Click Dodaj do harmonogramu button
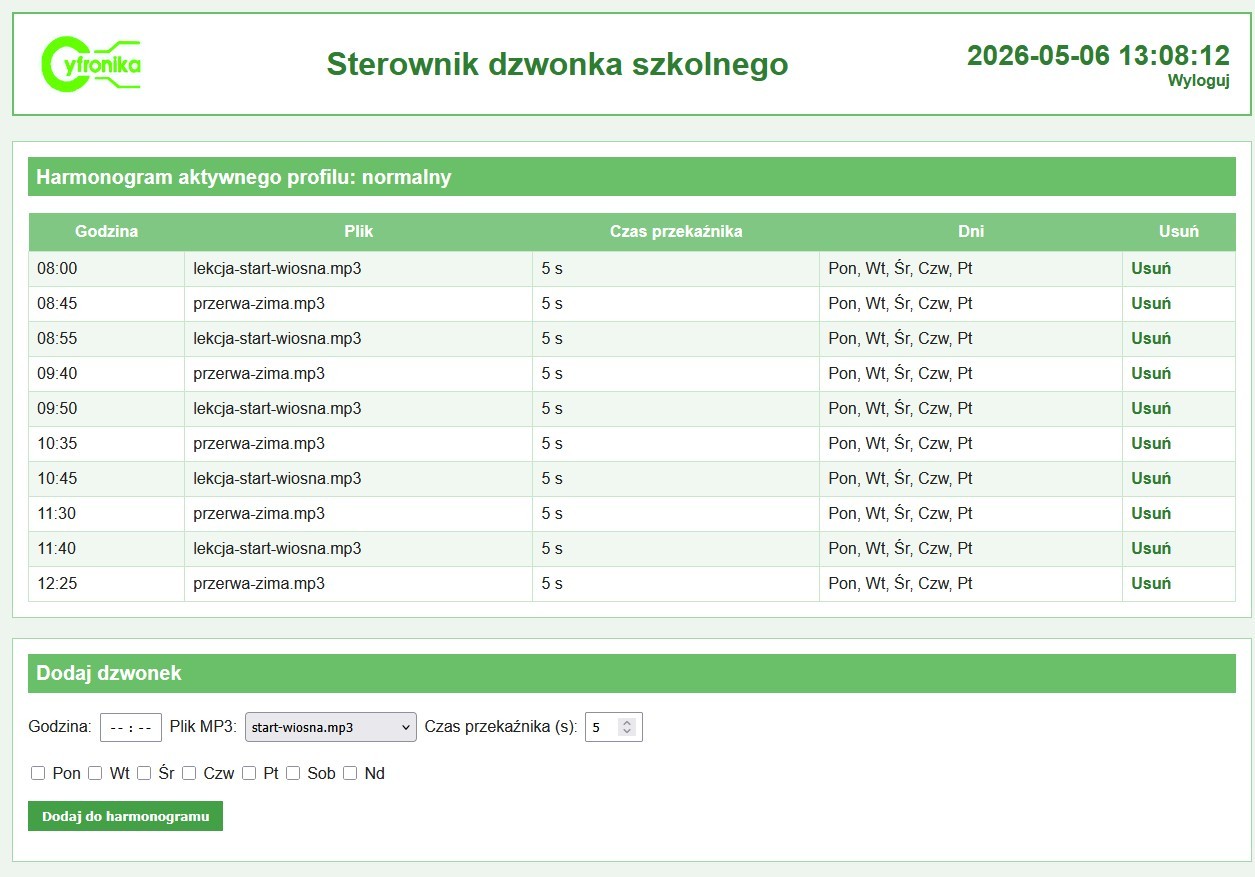Screen dimensions: 1255x877 [125, 816]
